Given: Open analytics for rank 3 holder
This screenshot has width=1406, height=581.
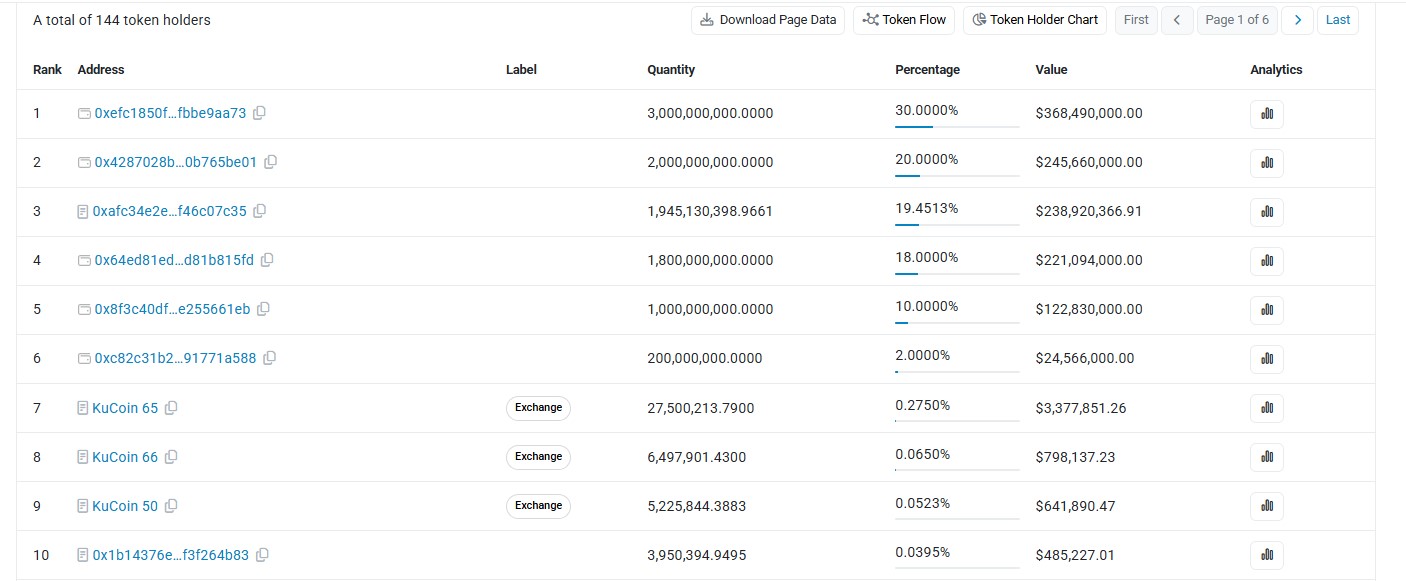Looking at the screenshot, I should 1267,212.
